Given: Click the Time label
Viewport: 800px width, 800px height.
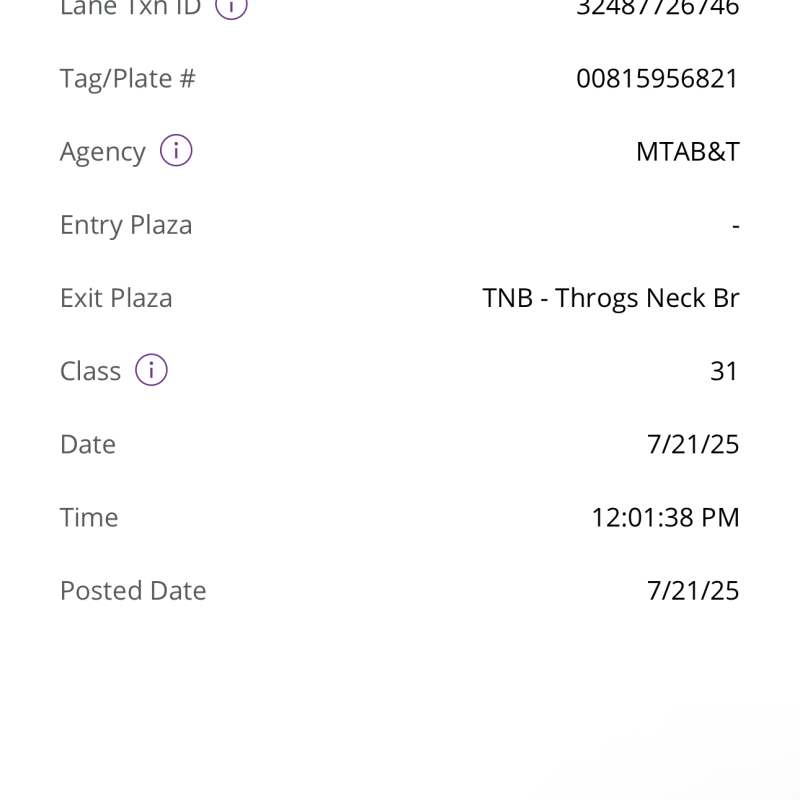Looking at the screenshot, I should point(89,517).
